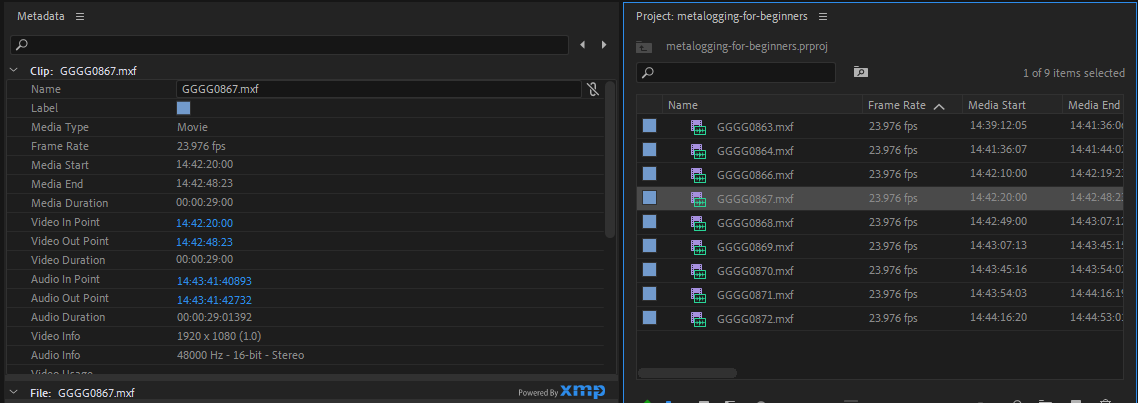This screenshot has height=403, width=1138.
Task: Select GGGG0863.mxf in the Project list
Action: [x=755, y=127]
